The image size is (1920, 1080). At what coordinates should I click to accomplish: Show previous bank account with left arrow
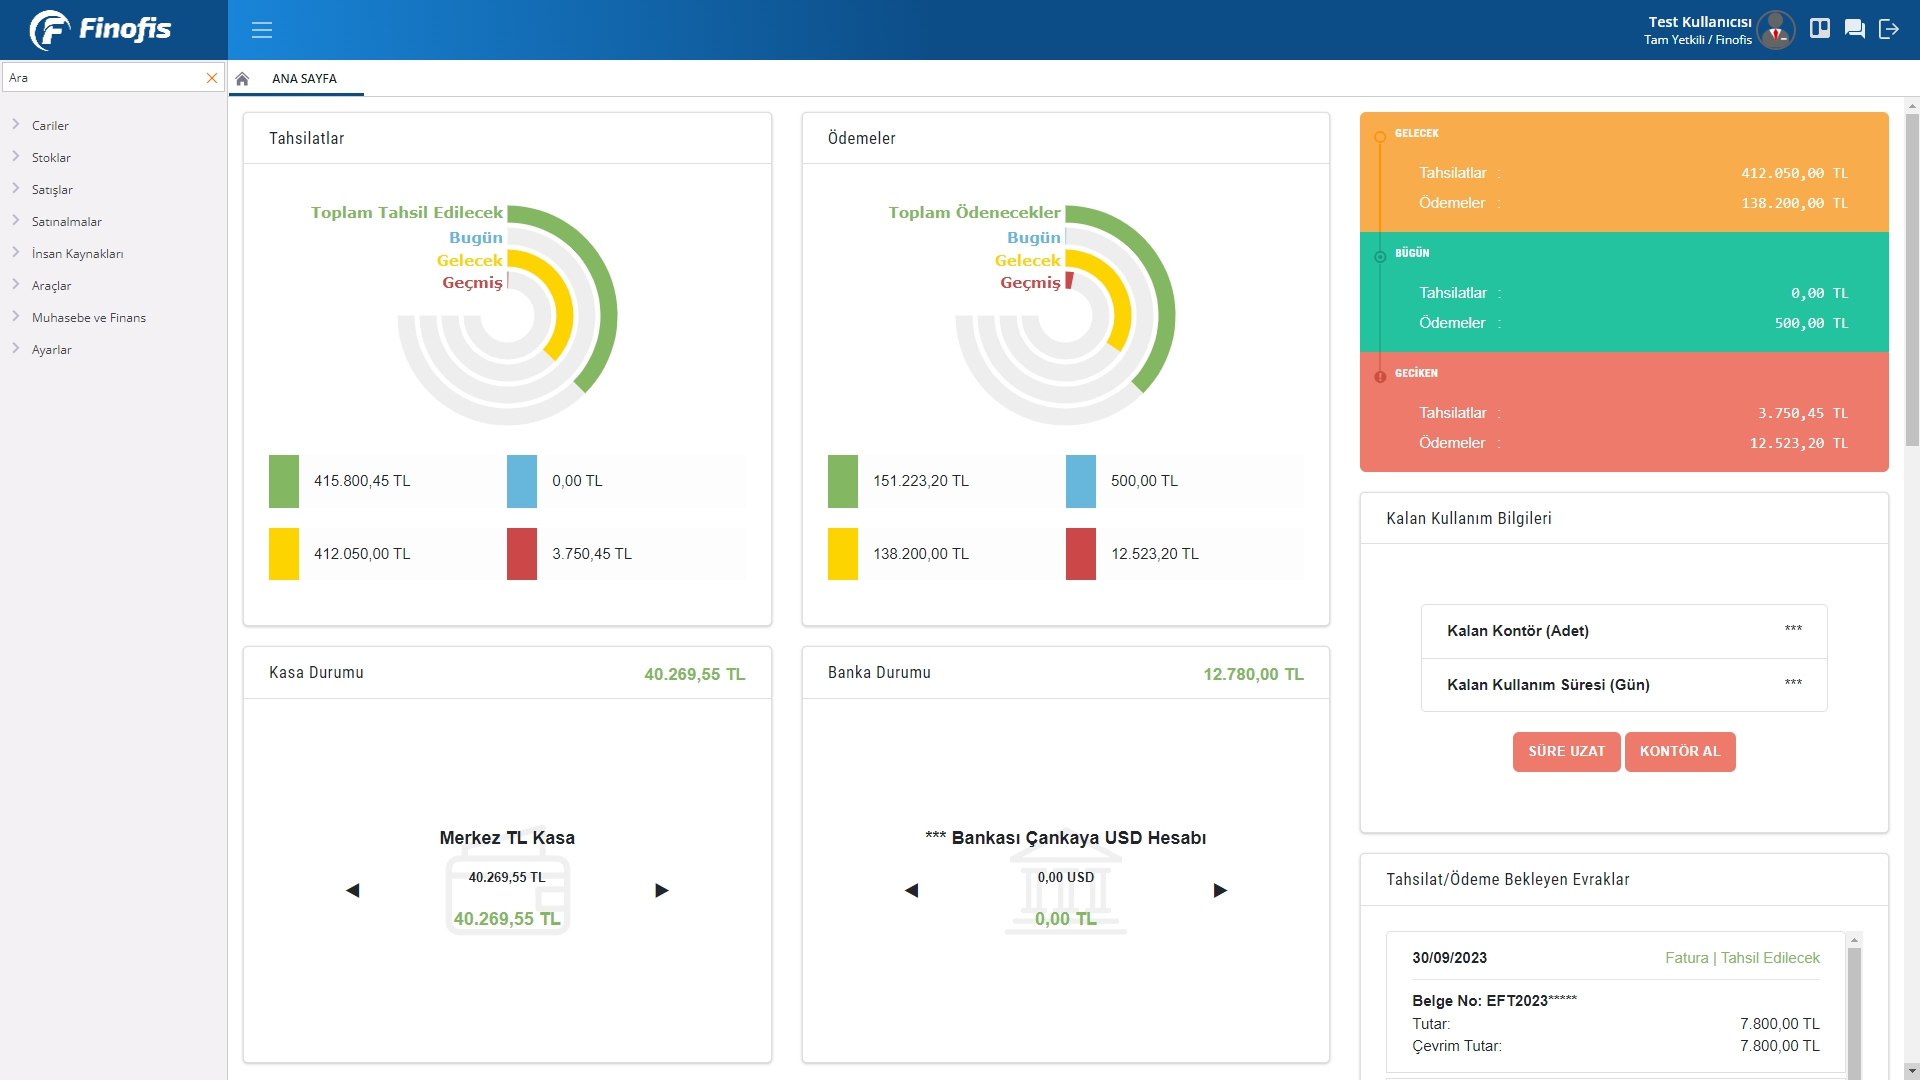pos(911,890)
